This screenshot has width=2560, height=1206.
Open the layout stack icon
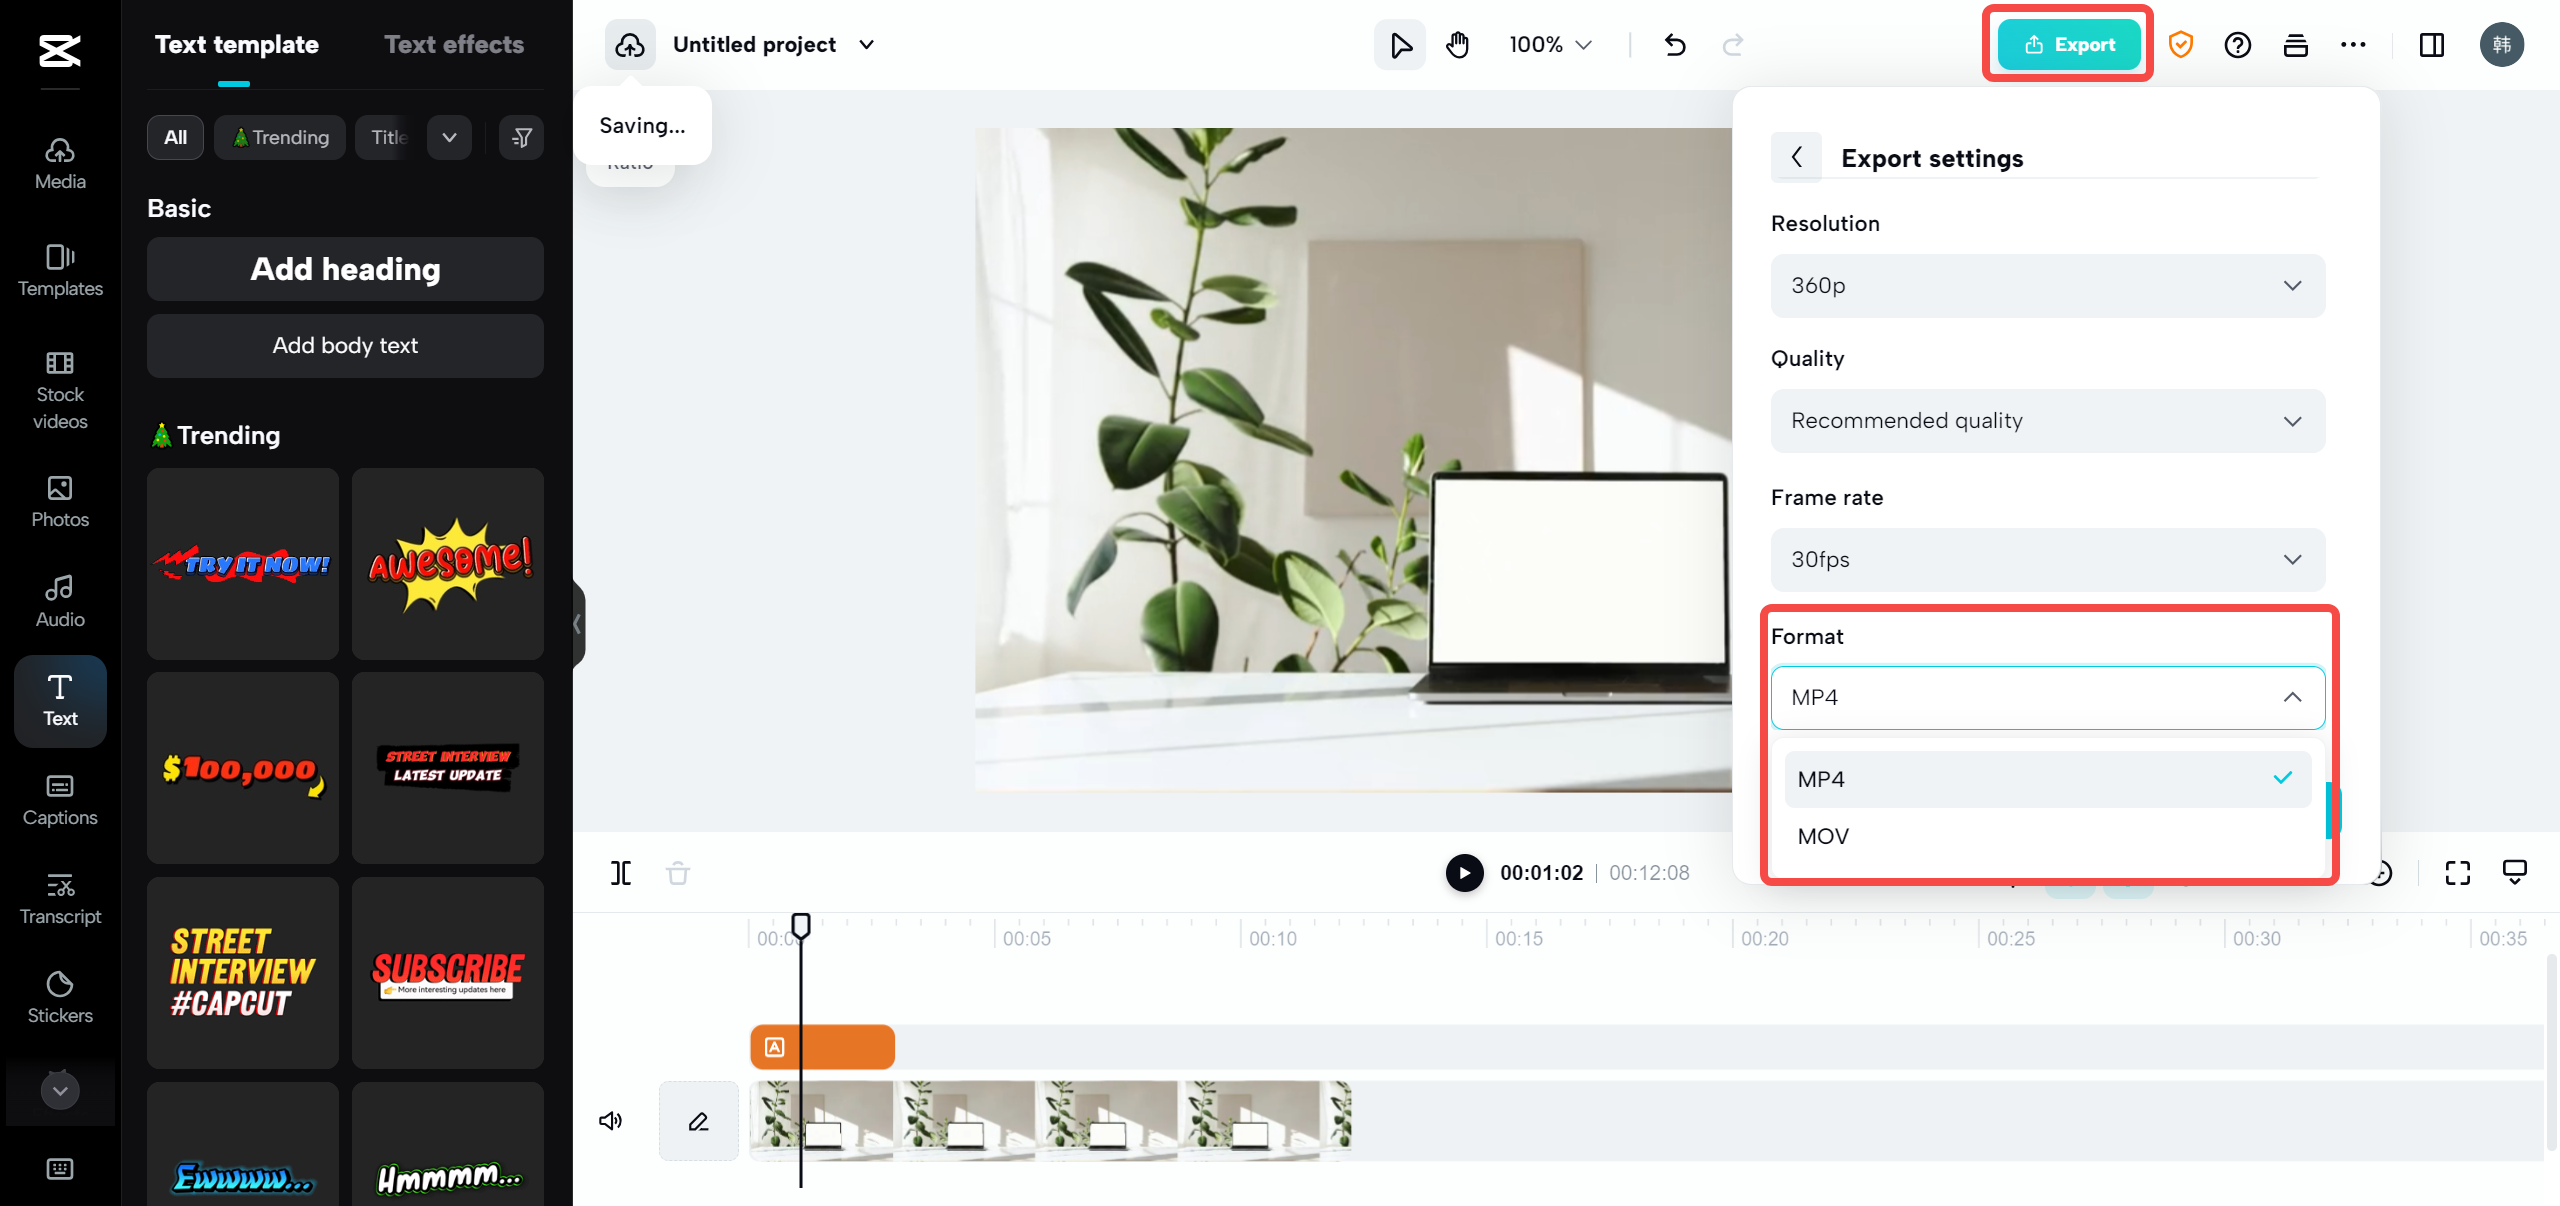pyautogui.click(x=2296, y=44)
